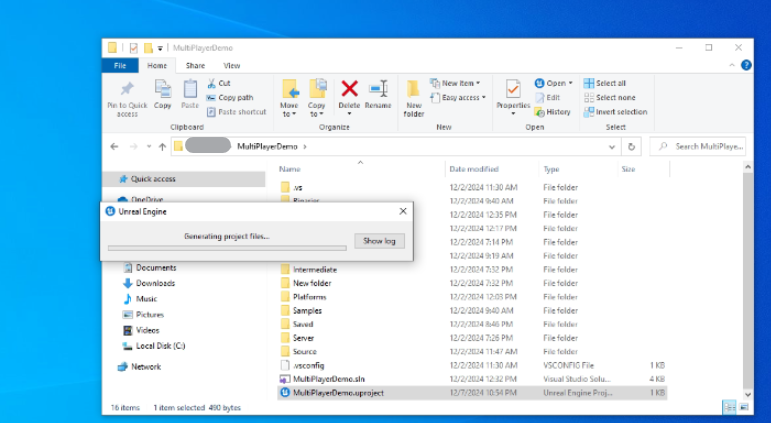This screenshot has width=771, height=423.
Task: Click the New folder ribbon icon
Action: tap(414, 92)
